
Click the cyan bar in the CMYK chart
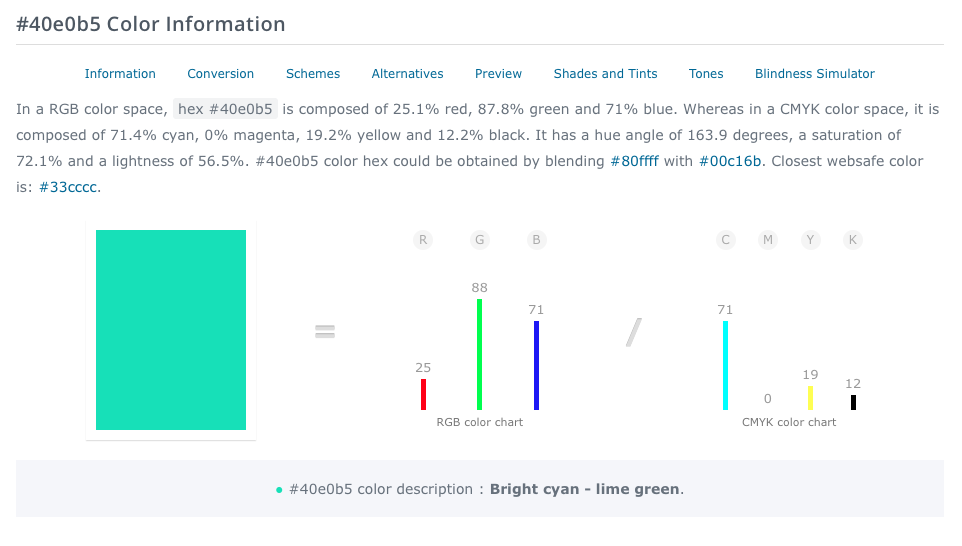(x=726, y=365)
